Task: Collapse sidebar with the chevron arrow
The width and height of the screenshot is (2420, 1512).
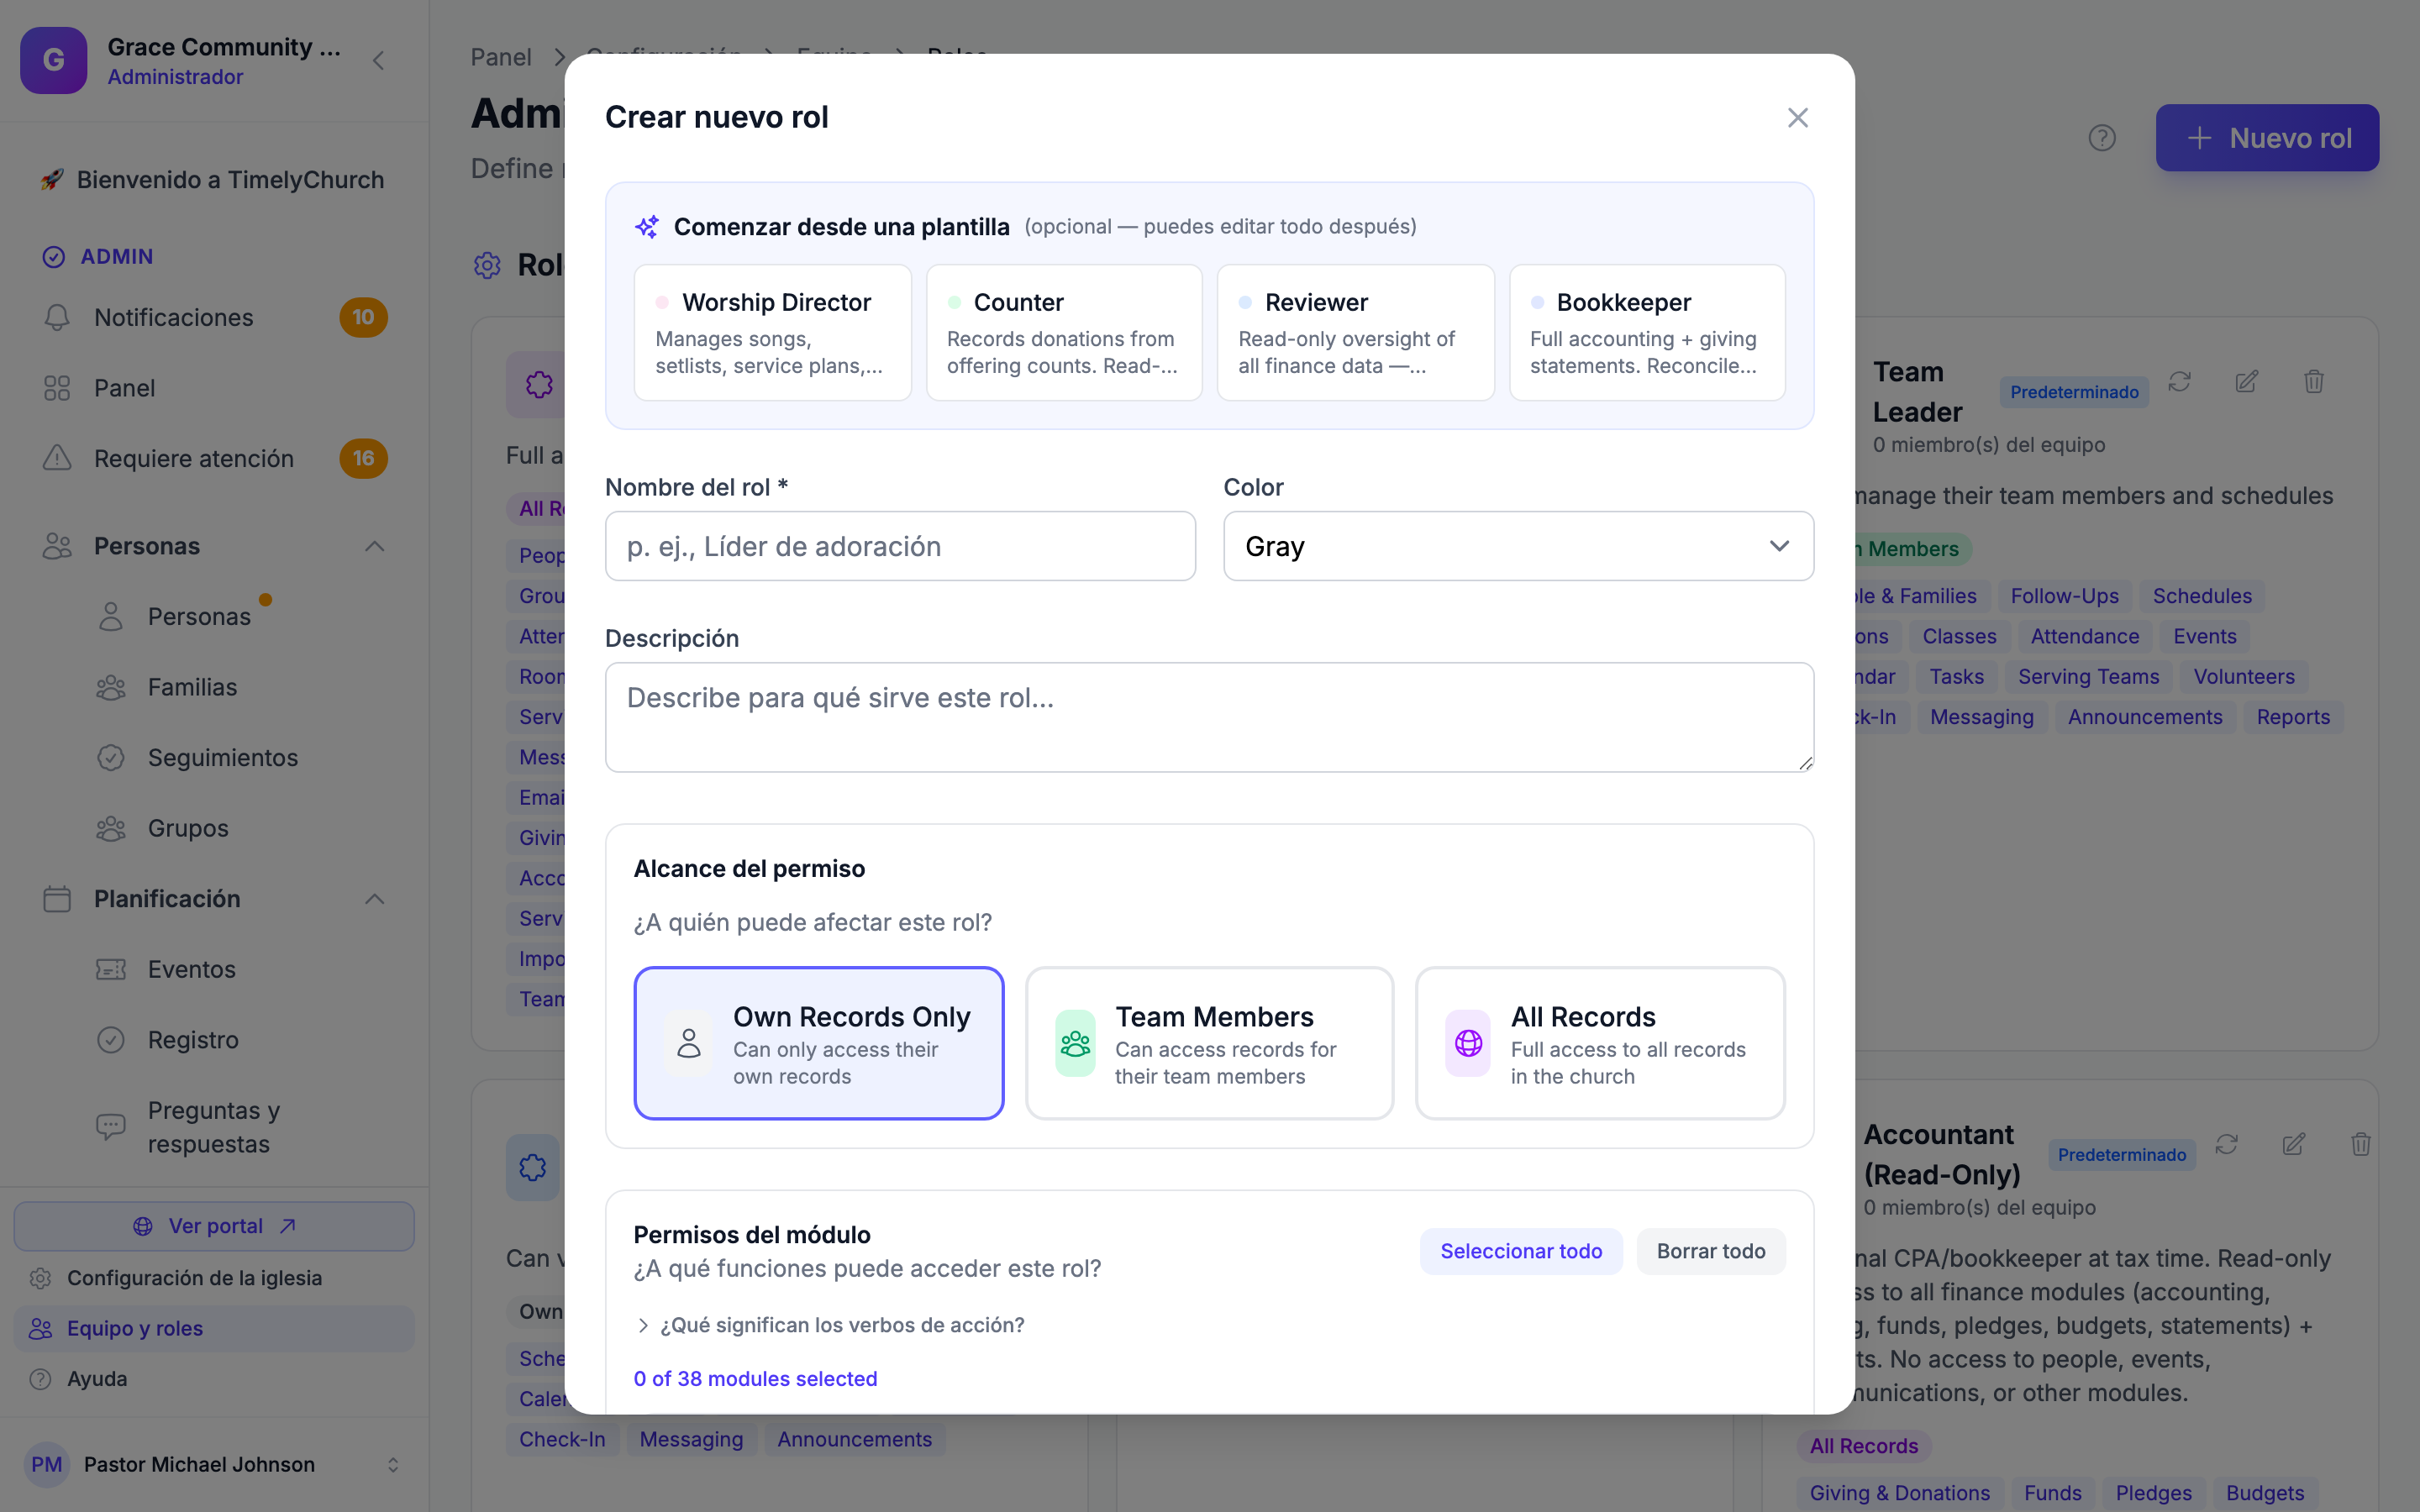Action: coord(378,61)
